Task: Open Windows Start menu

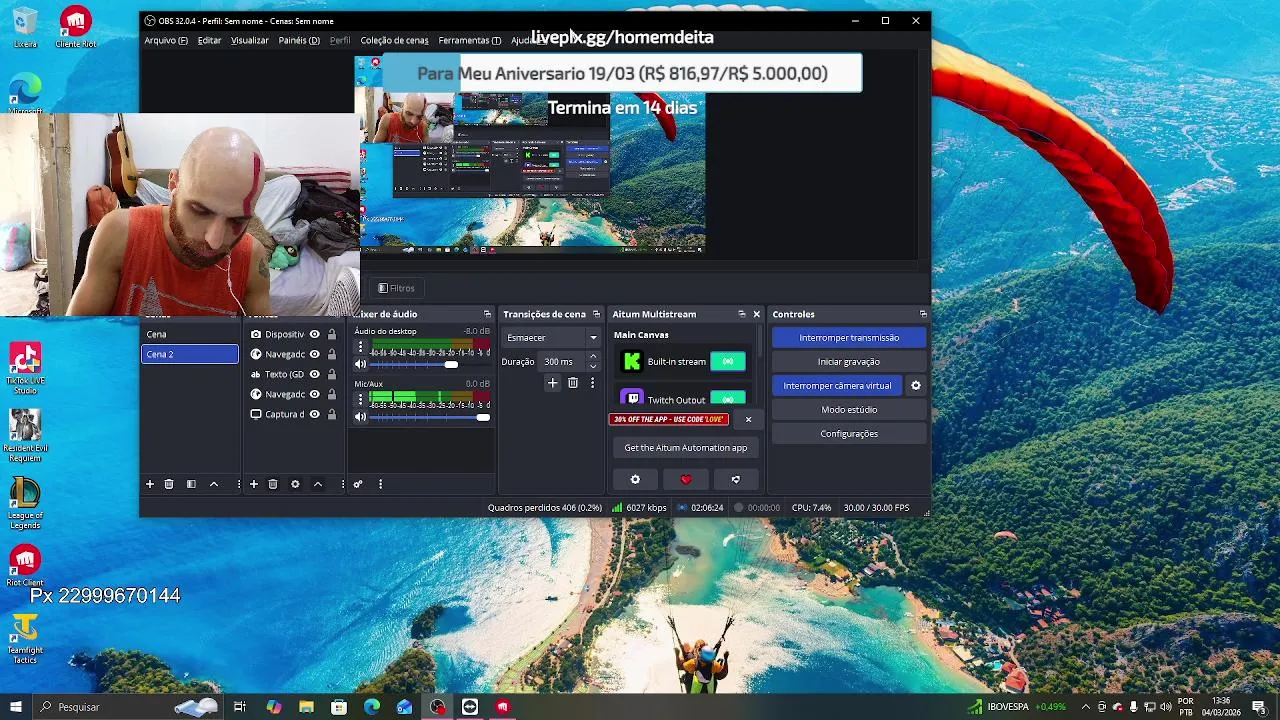Action: pos(16,707)
